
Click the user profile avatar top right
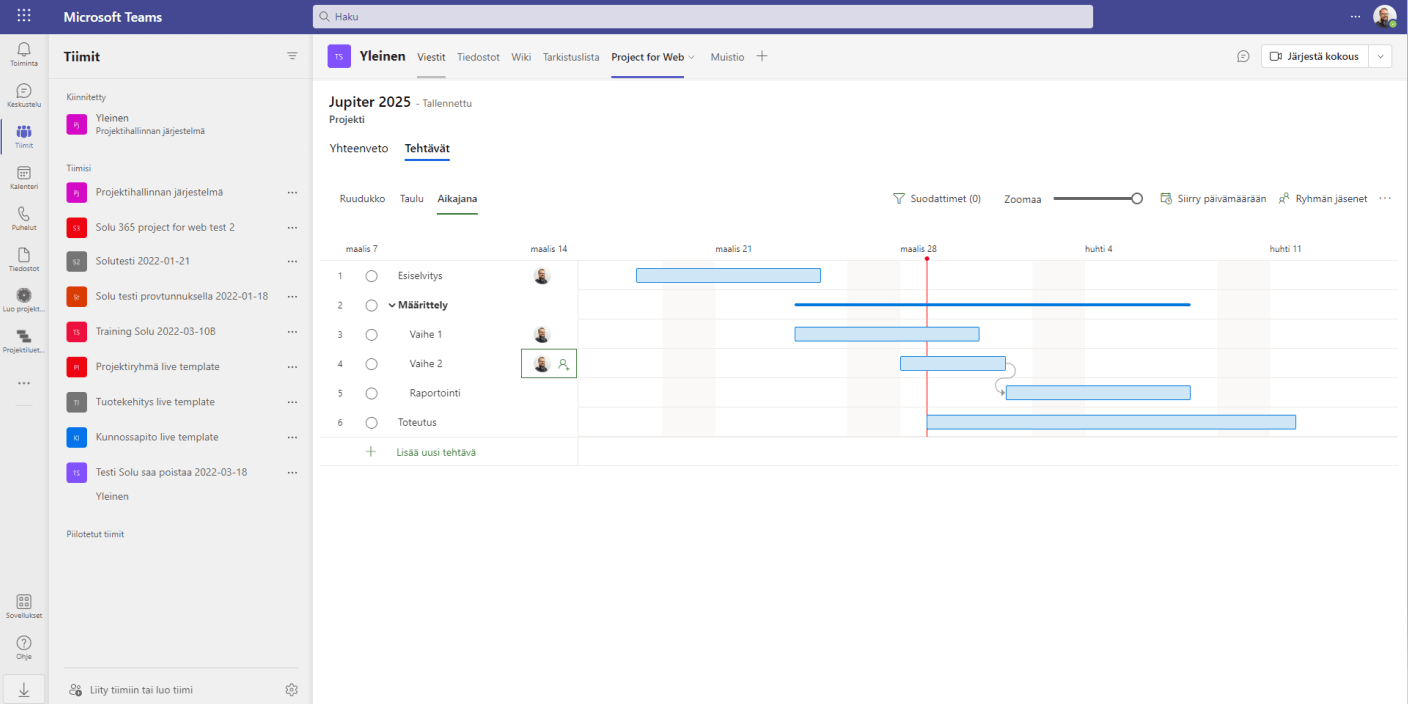1384,16
